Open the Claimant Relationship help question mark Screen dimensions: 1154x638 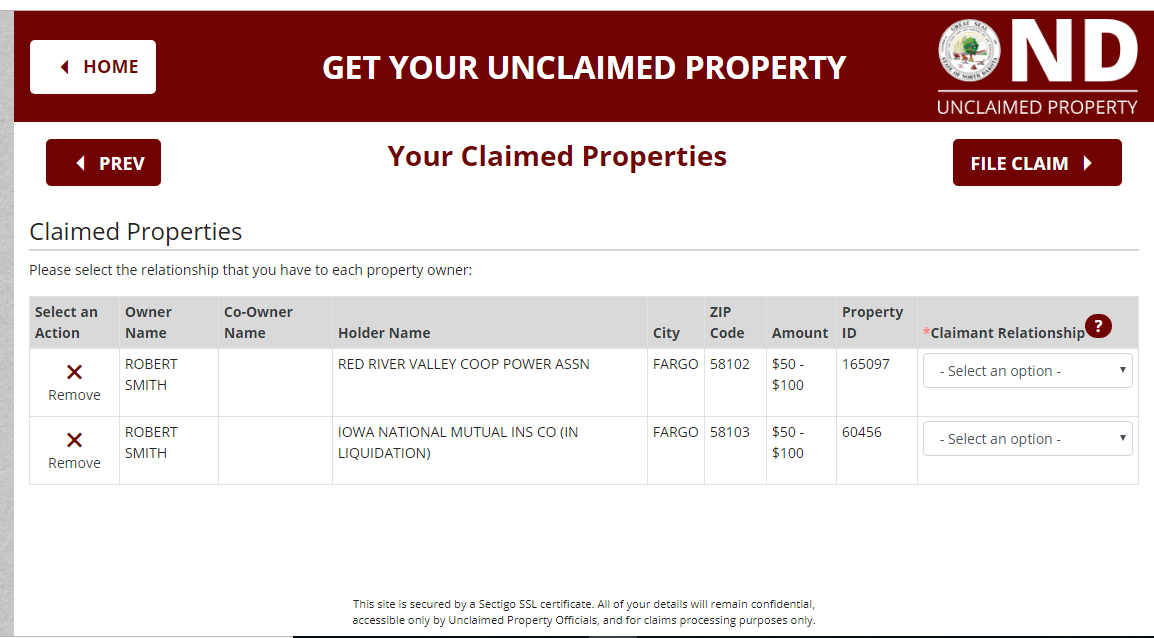(x=1097, y=326)
